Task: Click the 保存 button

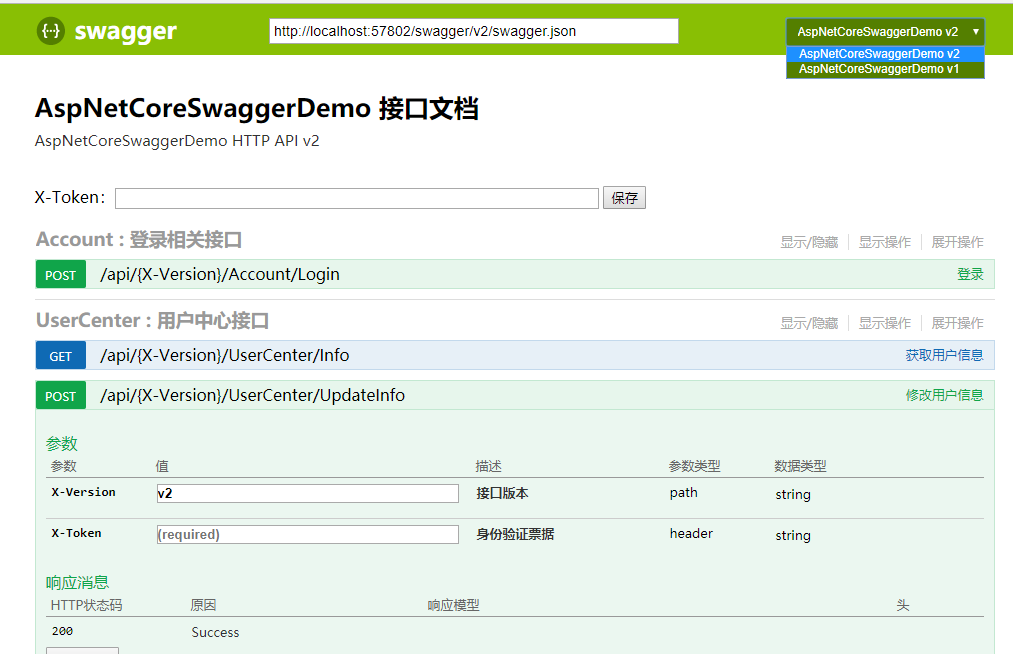Action: [x=624, y=198]
